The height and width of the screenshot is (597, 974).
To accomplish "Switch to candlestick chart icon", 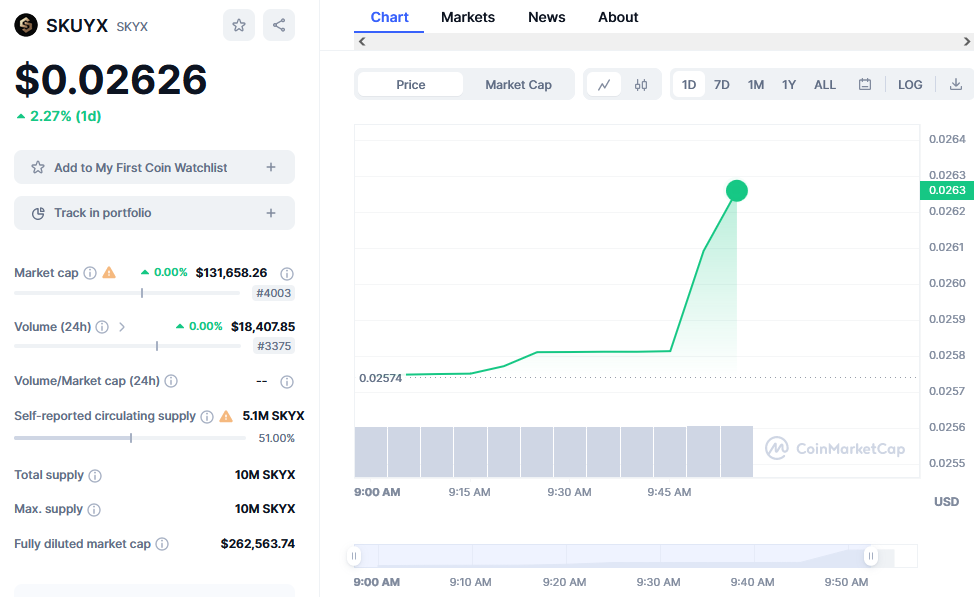I will coord(641,84).
